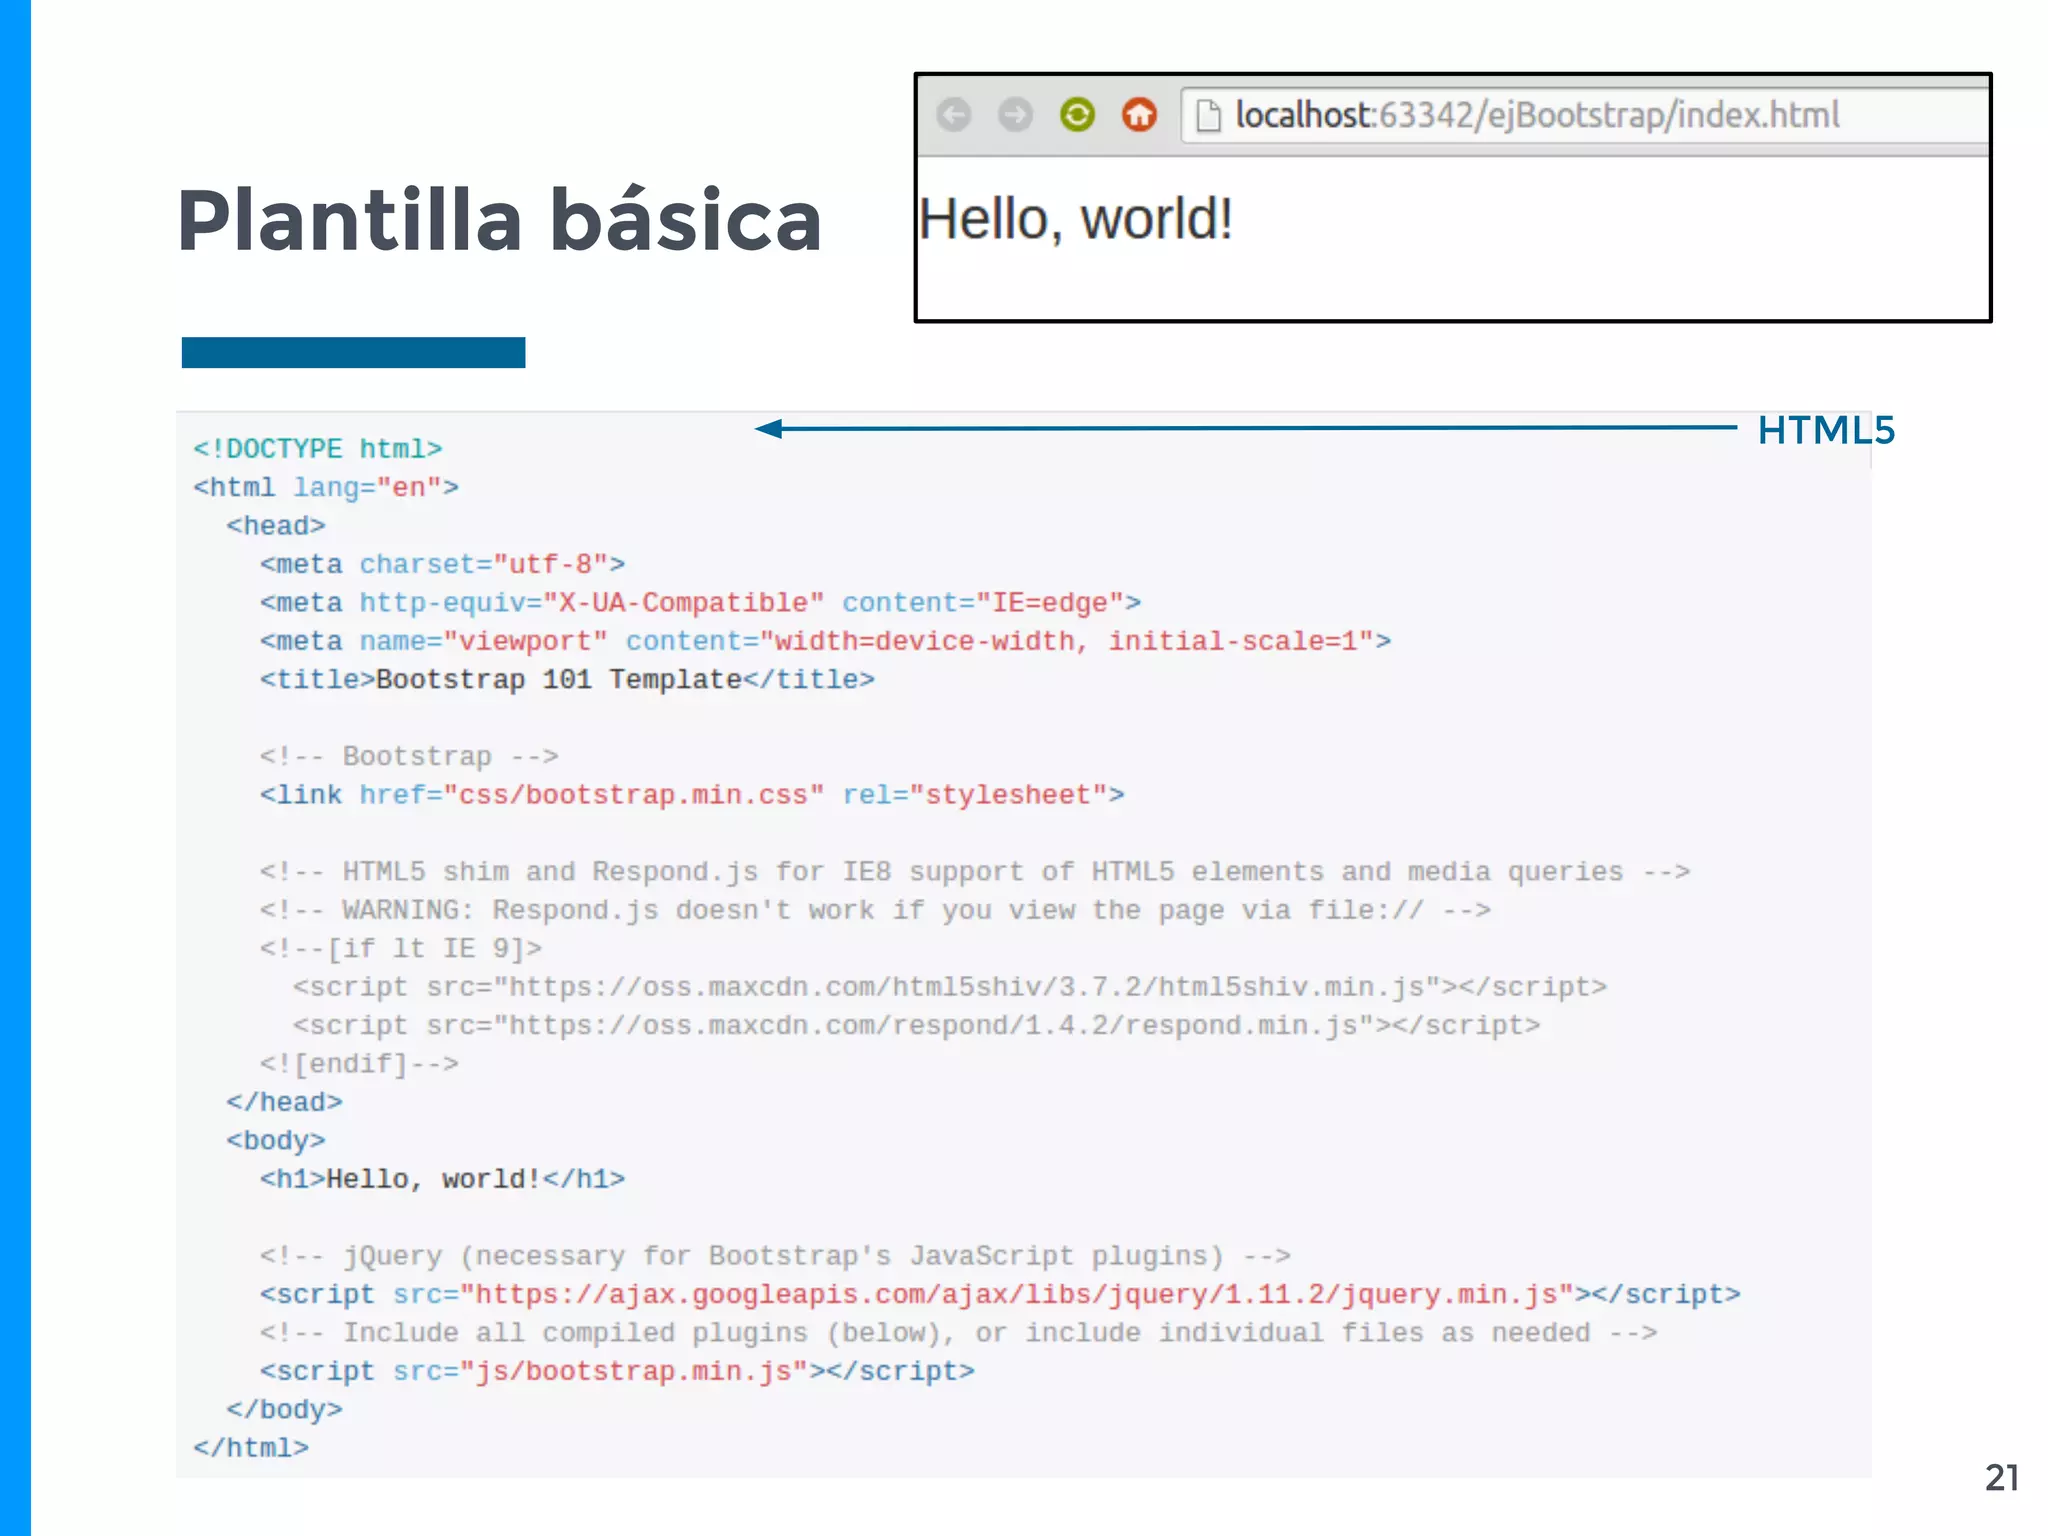Click the closing '</html>' tag
2048x1536 pixels.
250,1448
